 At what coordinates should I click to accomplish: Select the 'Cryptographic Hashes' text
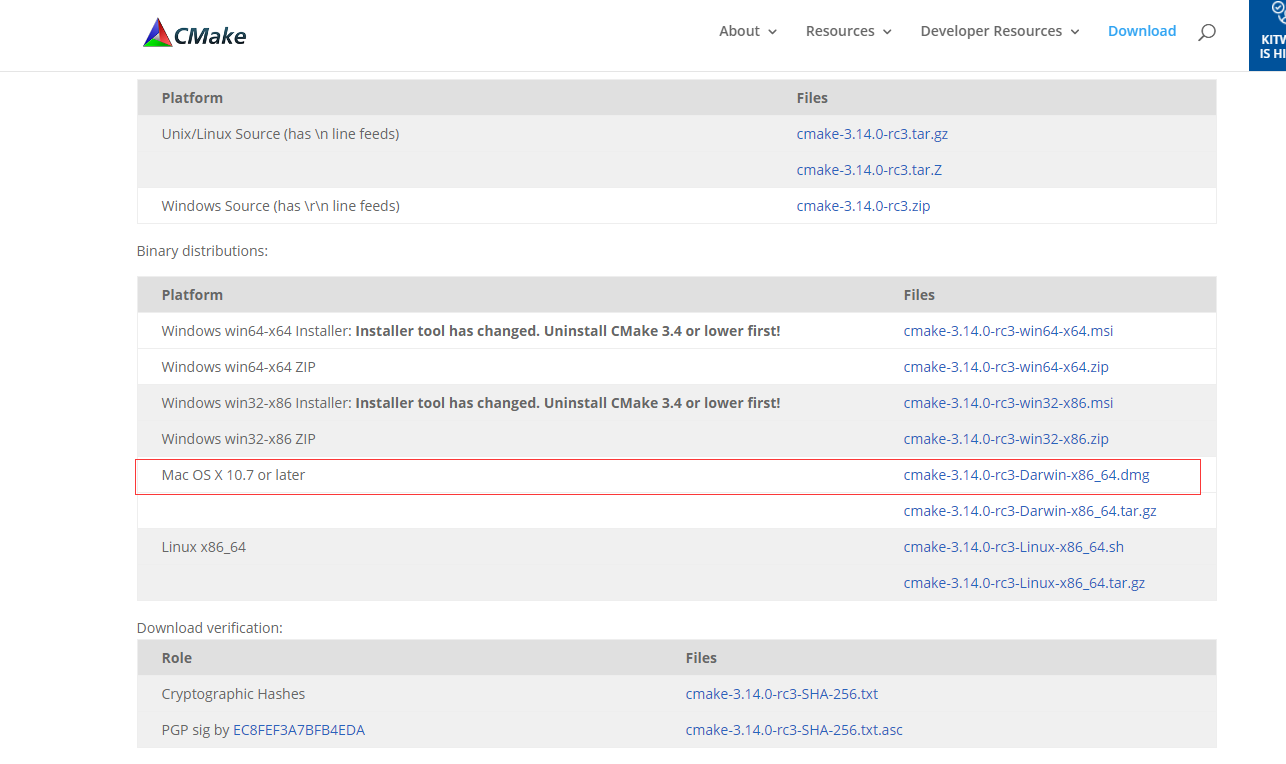click(x=233, y=694)
